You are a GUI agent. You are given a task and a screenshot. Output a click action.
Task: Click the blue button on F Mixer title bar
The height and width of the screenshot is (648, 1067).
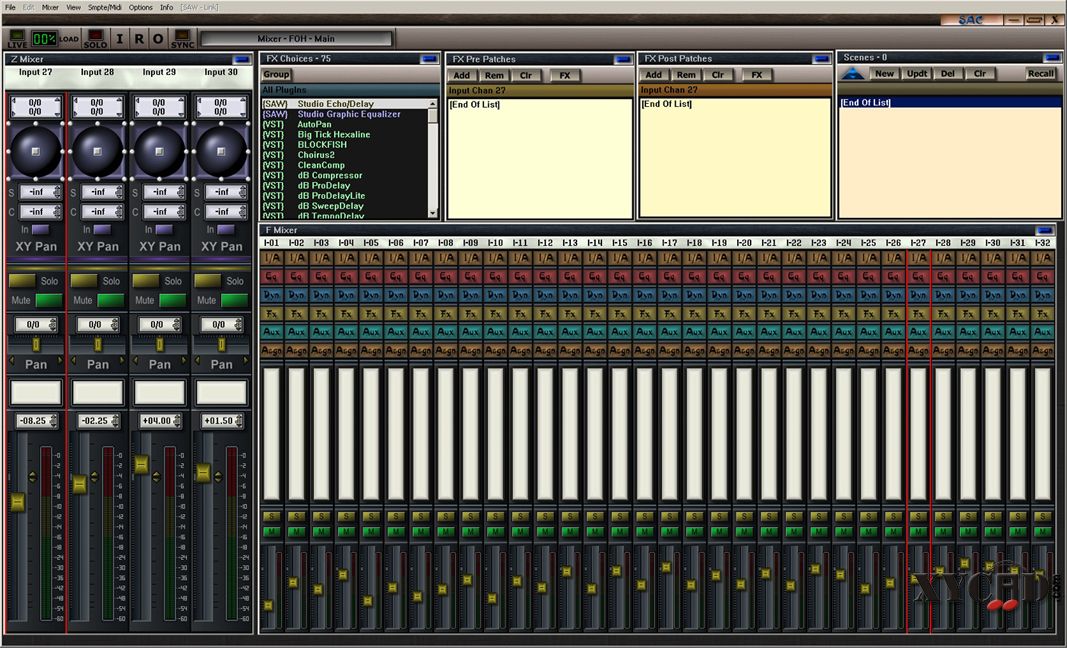tap(1045, 230)
